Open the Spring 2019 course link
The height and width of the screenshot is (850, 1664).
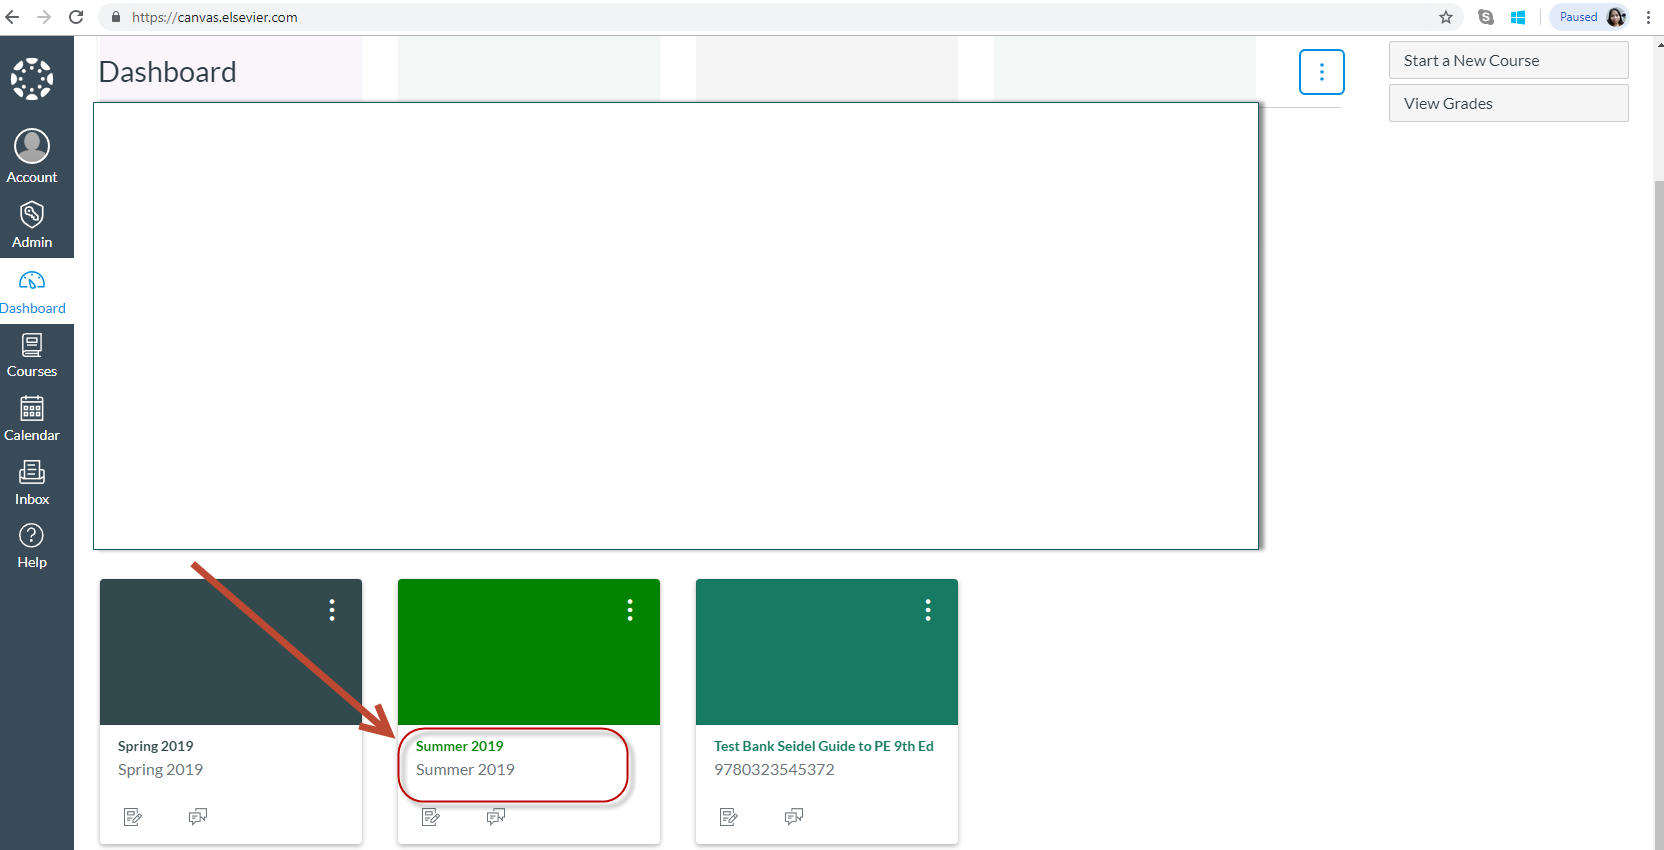click(156, 746)
